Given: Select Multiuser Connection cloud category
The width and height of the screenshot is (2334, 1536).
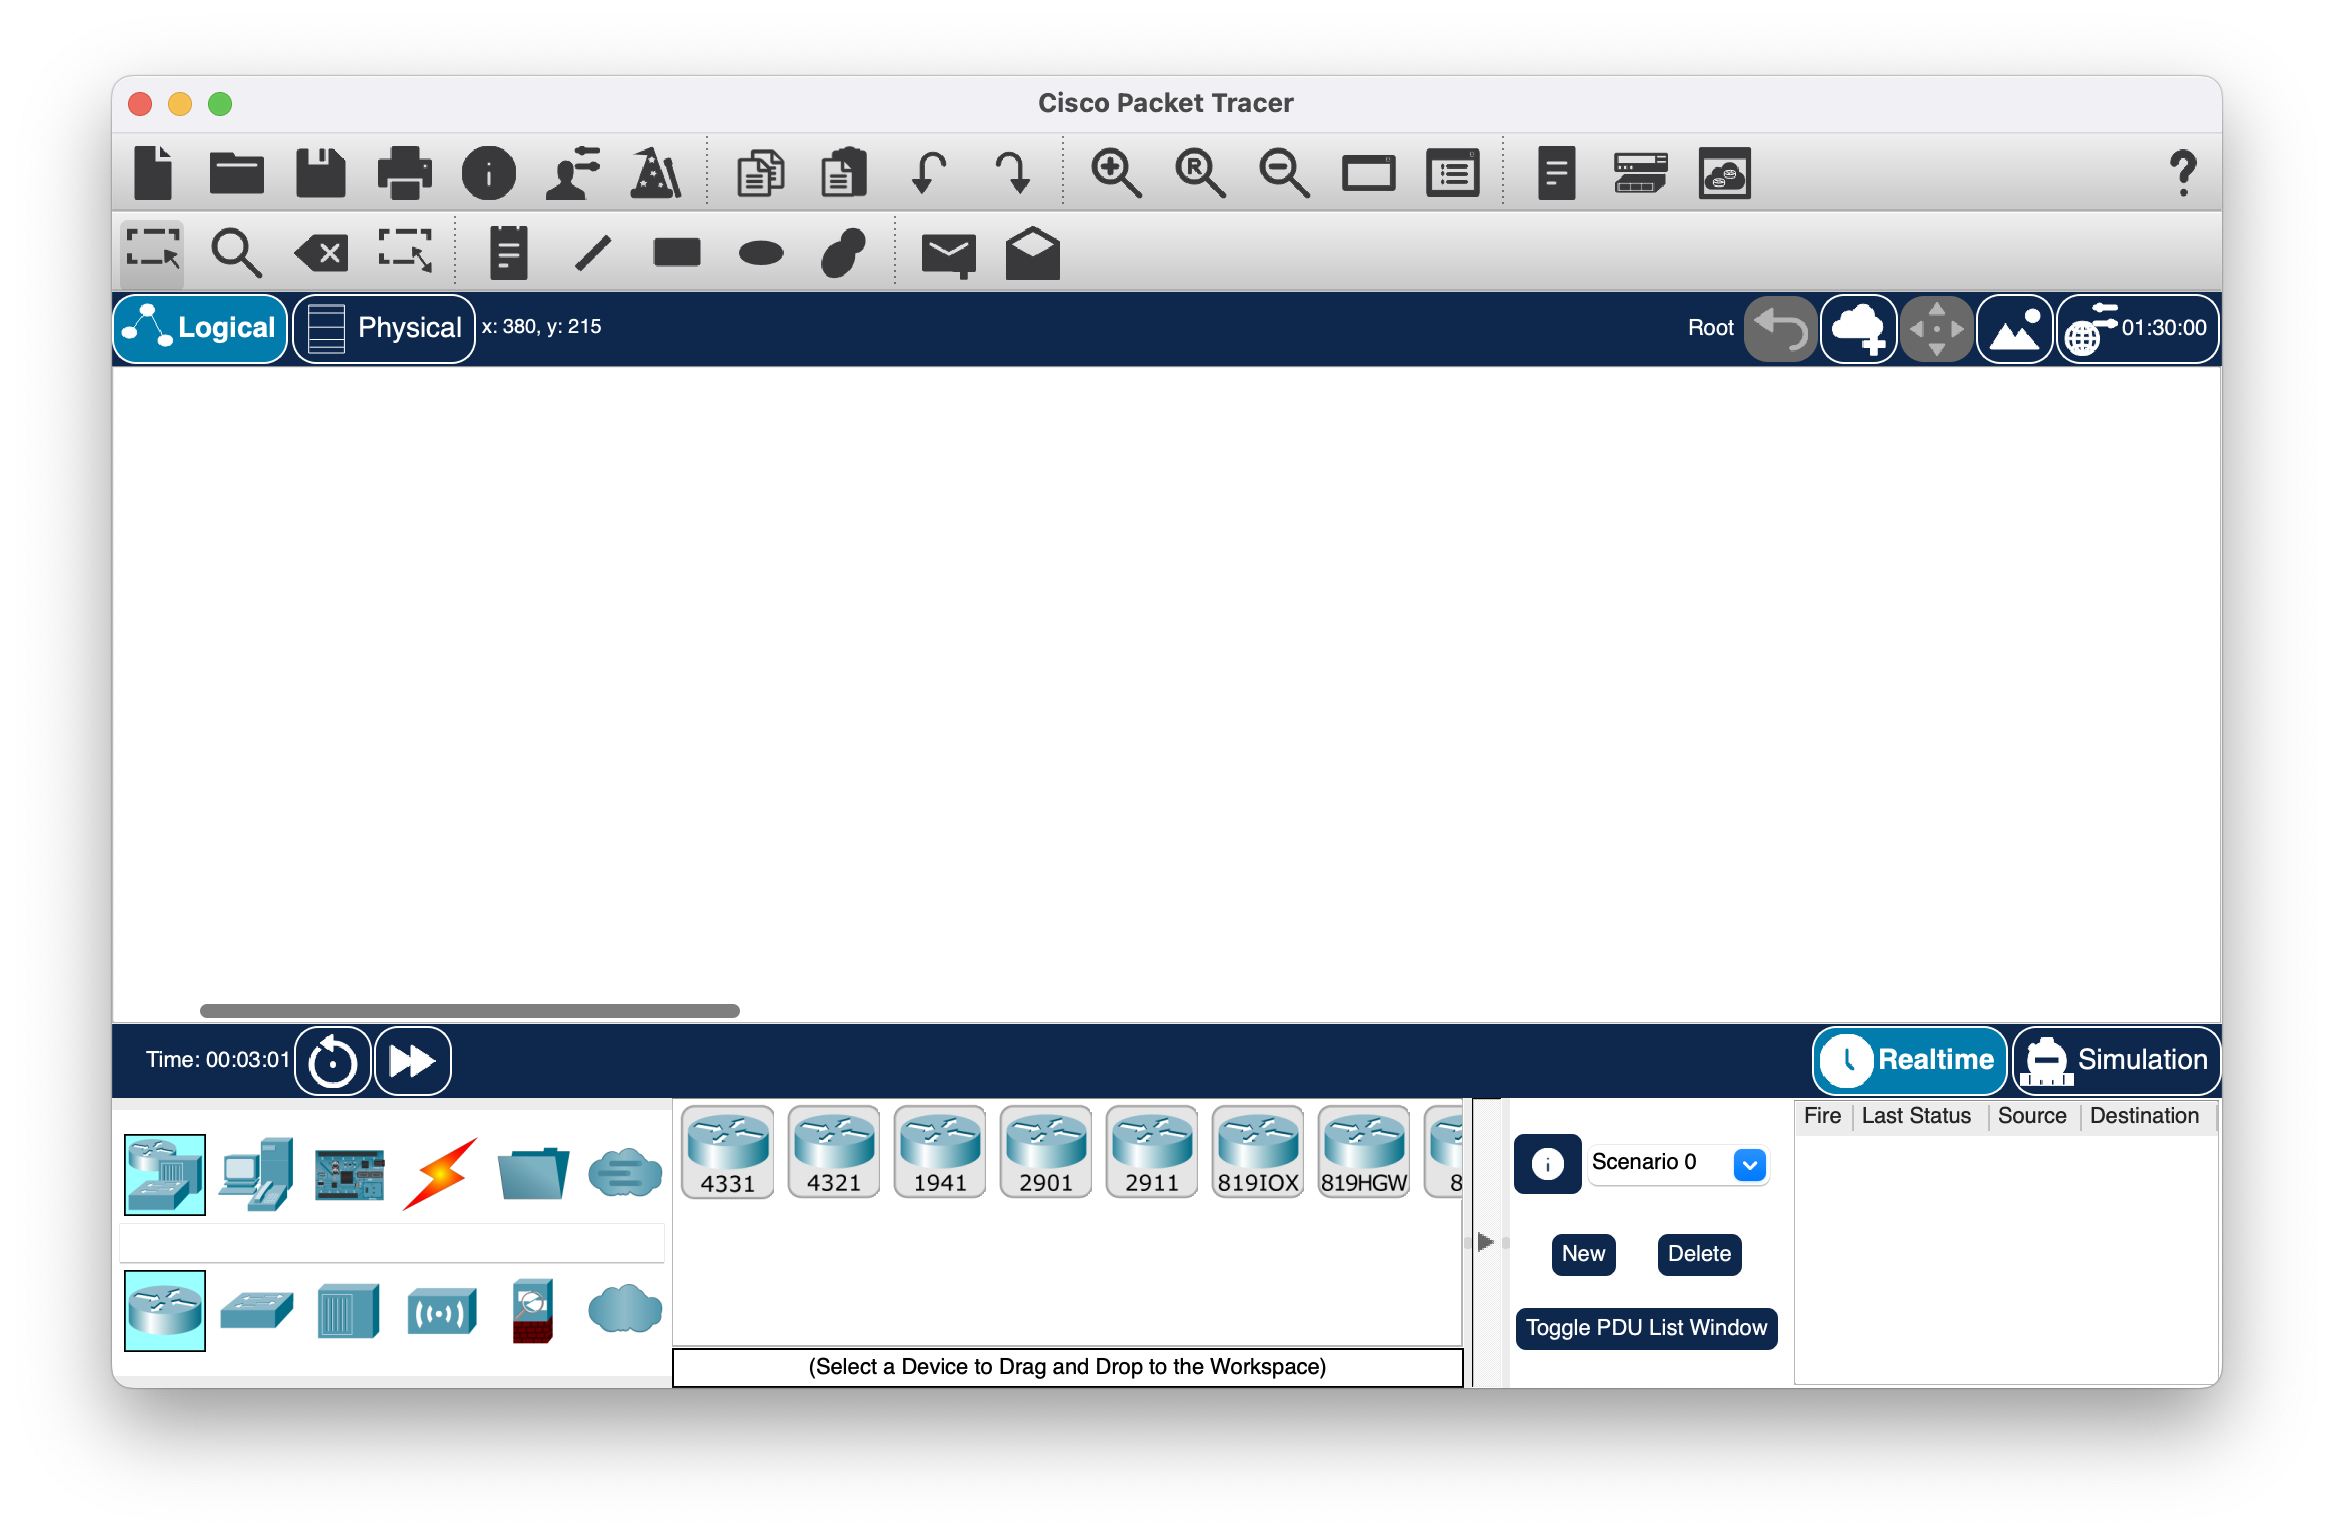Looking at the screenshot, I should click(x=625, y=1174).
